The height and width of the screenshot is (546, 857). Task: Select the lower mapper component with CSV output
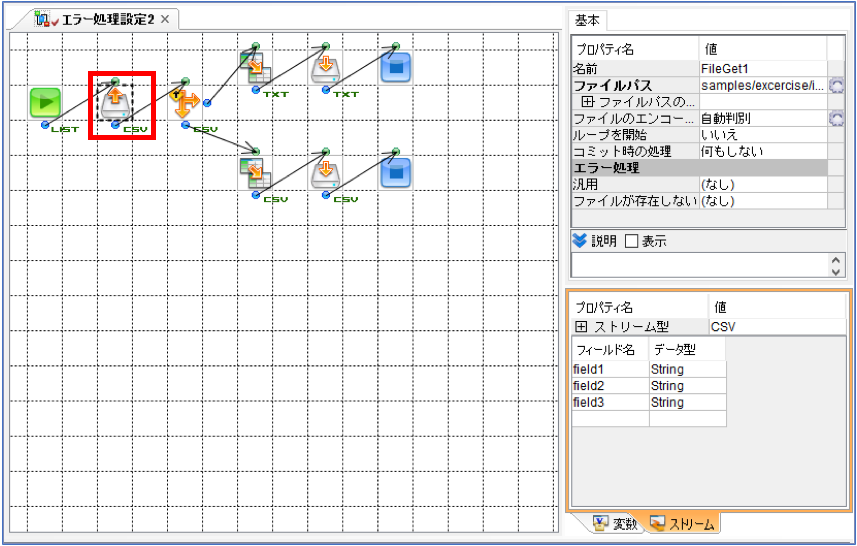pyautogui.click(x=255, y=173)
